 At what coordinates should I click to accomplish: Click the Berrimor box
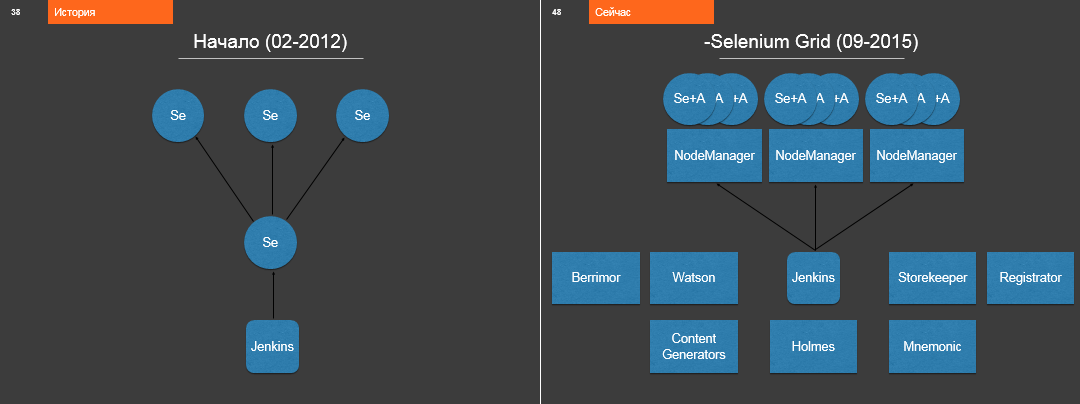[x=596, y=277]
